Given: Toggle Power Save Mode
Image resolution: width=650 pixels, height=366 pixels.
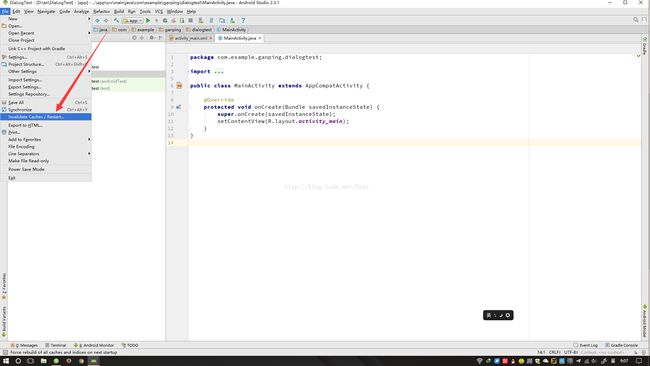Looking at the screenshot, I should click(46, 169).
